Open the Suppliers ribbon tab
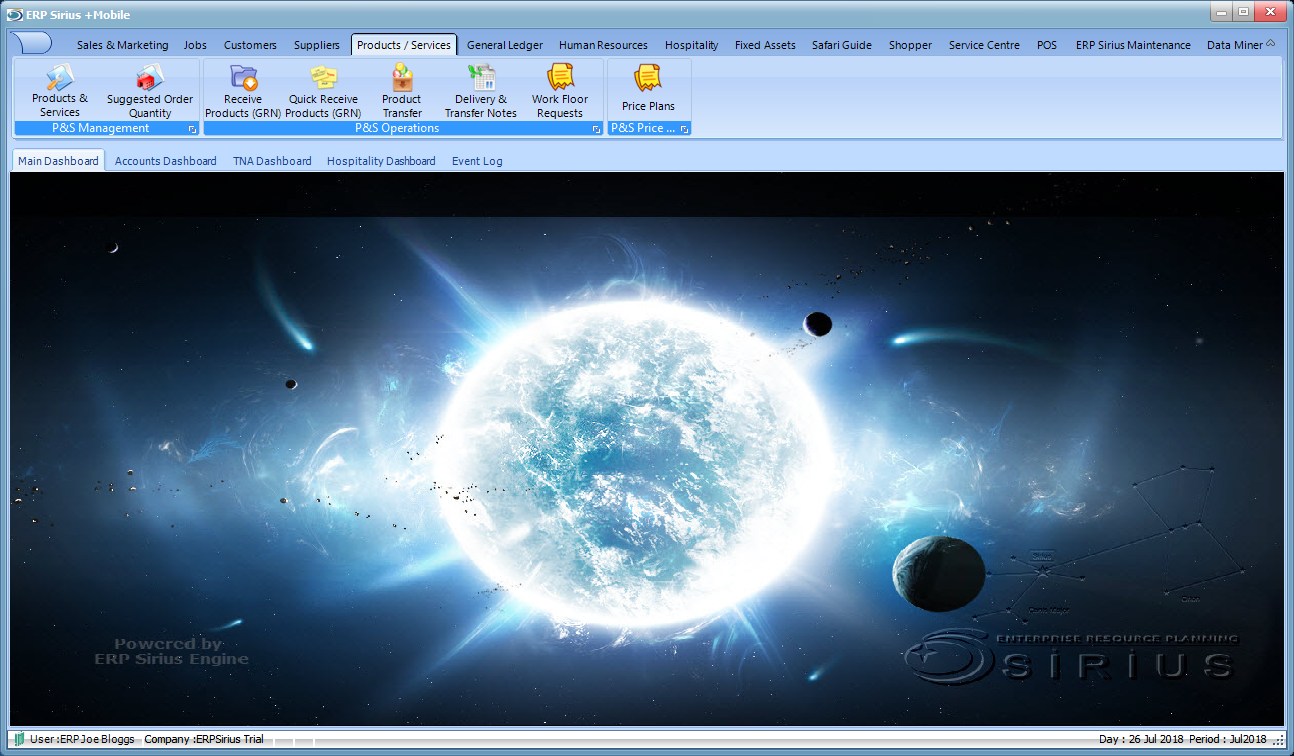 pos(317,45)
